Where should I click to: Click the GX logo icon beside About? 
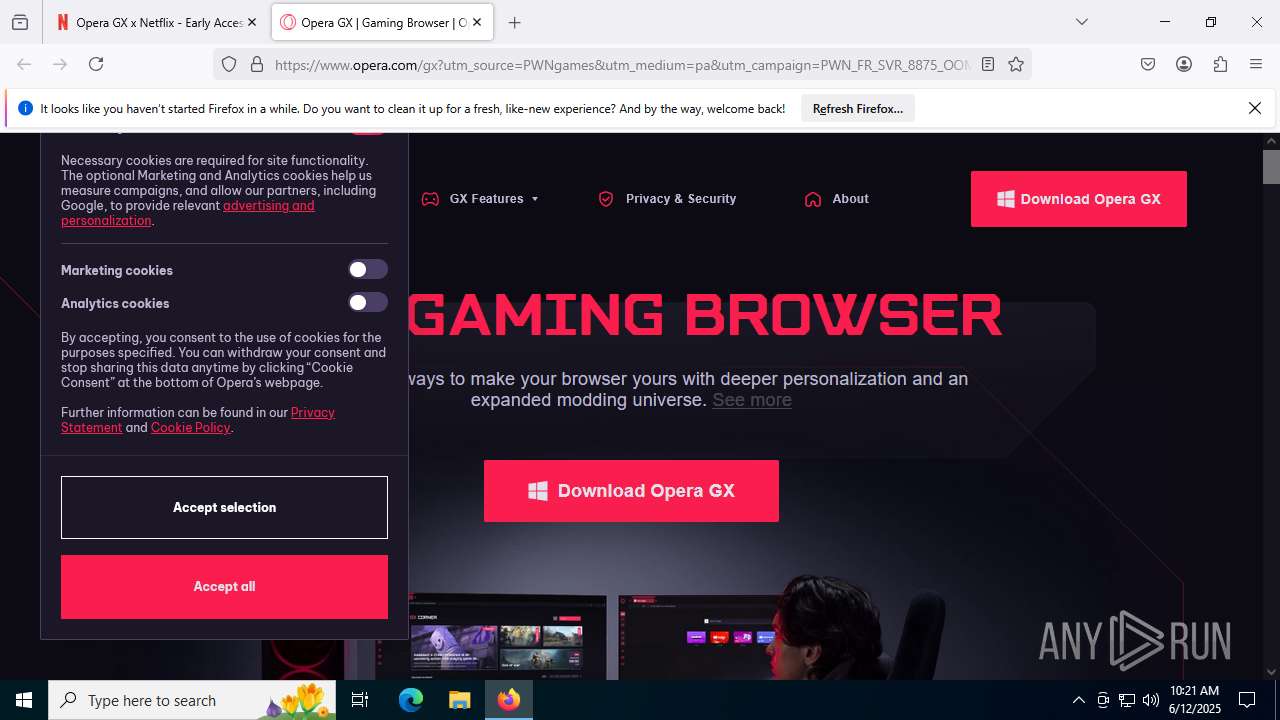click(813, 199)
